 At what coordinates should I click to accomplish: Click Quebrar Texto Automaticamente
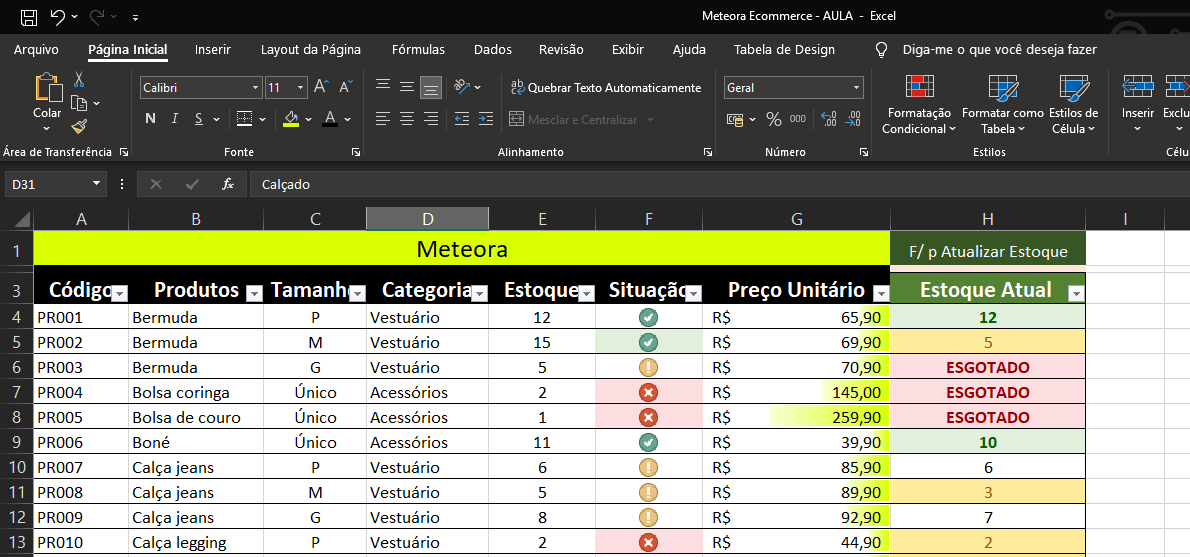606,88
